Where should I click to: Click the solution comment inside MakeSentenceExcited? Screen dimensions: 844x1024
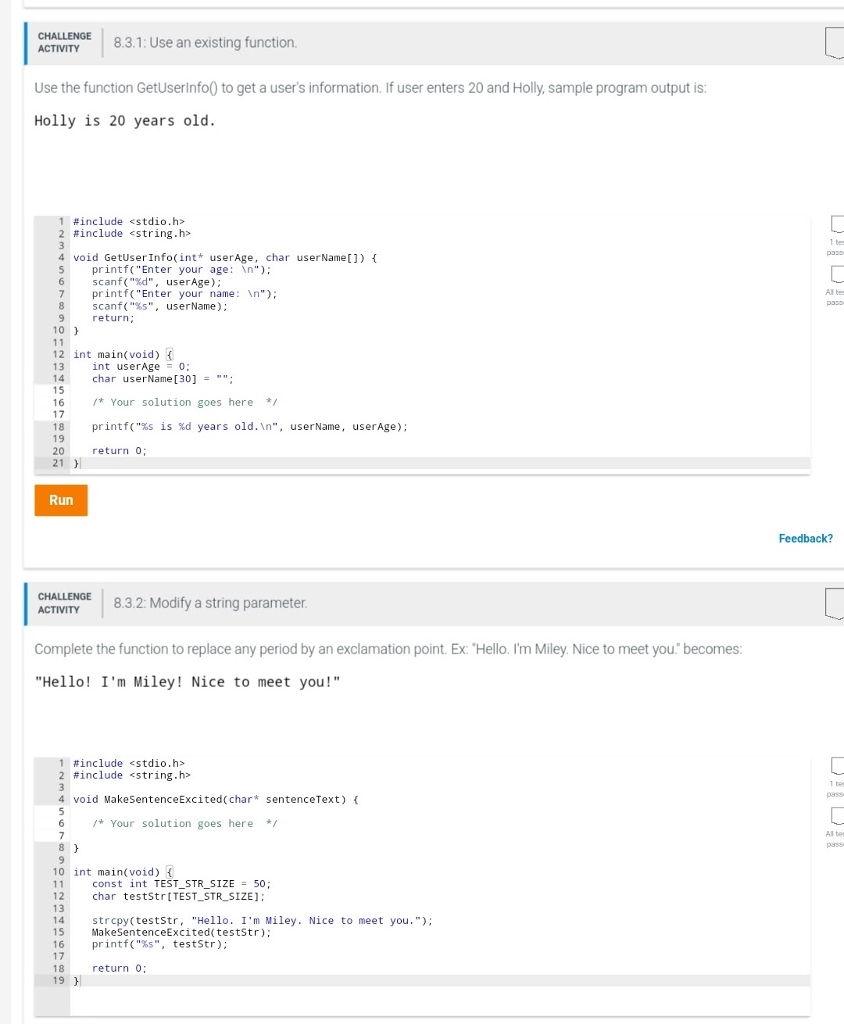click(184, 823)
